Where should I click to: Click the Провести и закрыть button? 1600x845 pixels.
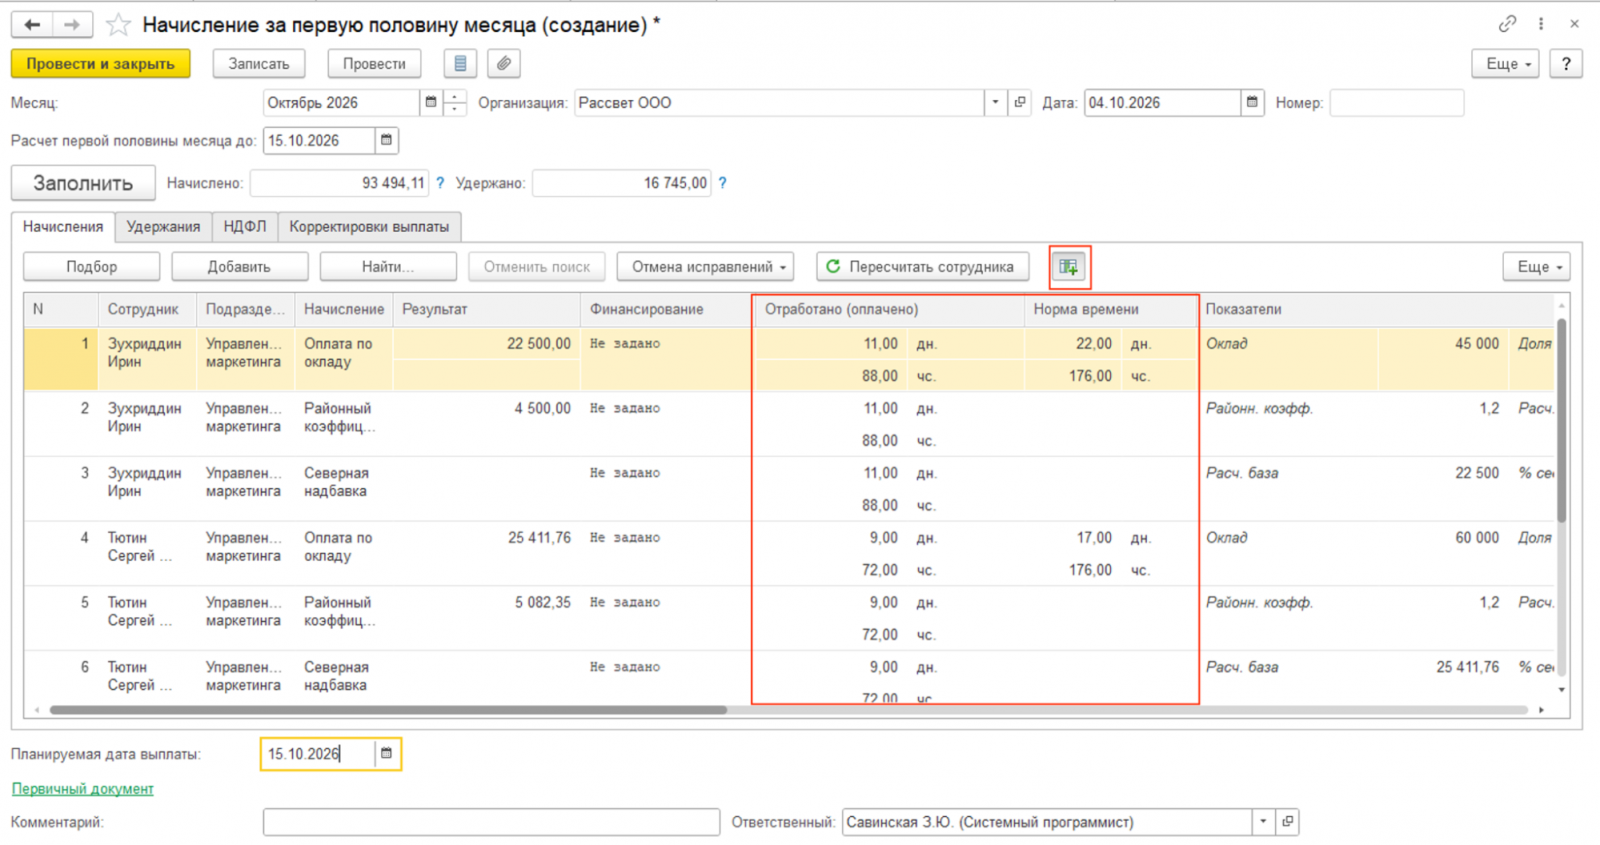101,63
